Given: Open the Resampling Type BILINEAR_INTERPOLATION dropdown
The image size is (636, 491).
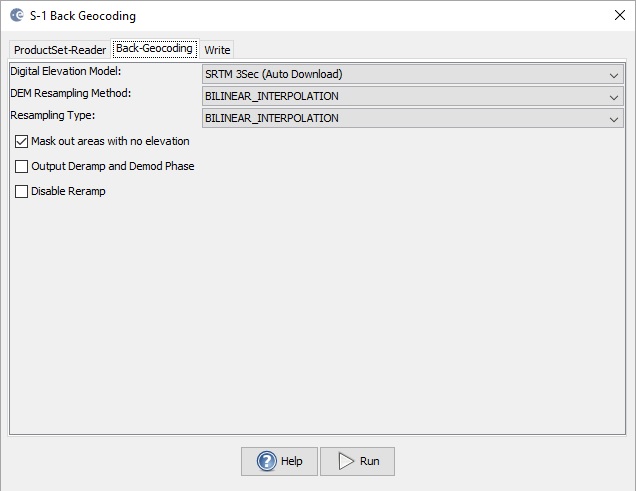Looking at the screenshot, I should coord(412,119).
